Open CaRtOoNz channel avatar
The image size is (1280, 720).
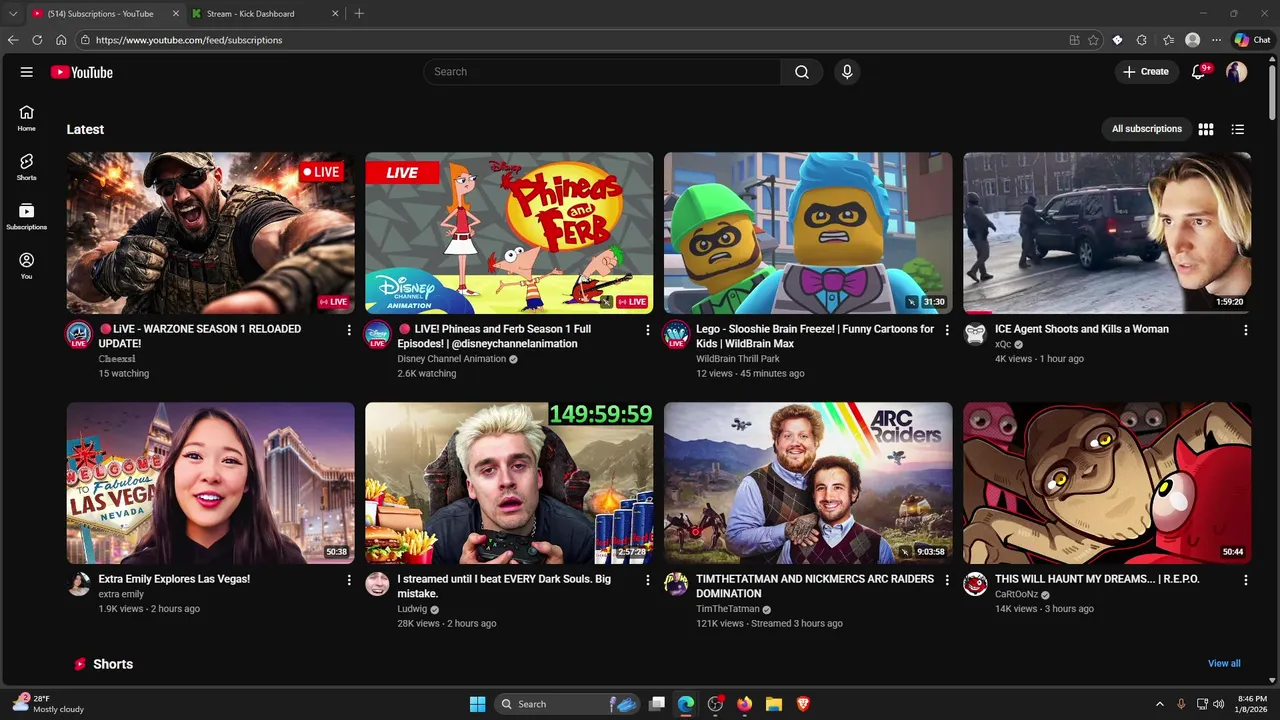click(975, 584)
